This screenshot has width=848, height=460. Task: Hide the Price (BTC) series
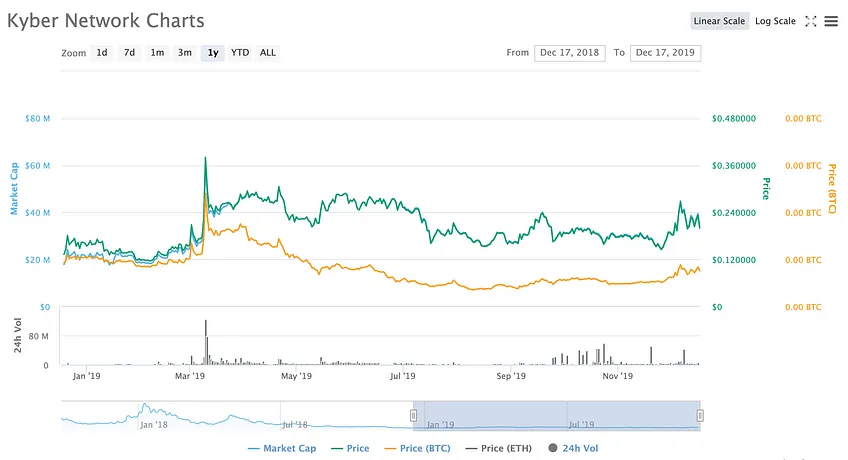pyautogui.click(x=417, y=448)
